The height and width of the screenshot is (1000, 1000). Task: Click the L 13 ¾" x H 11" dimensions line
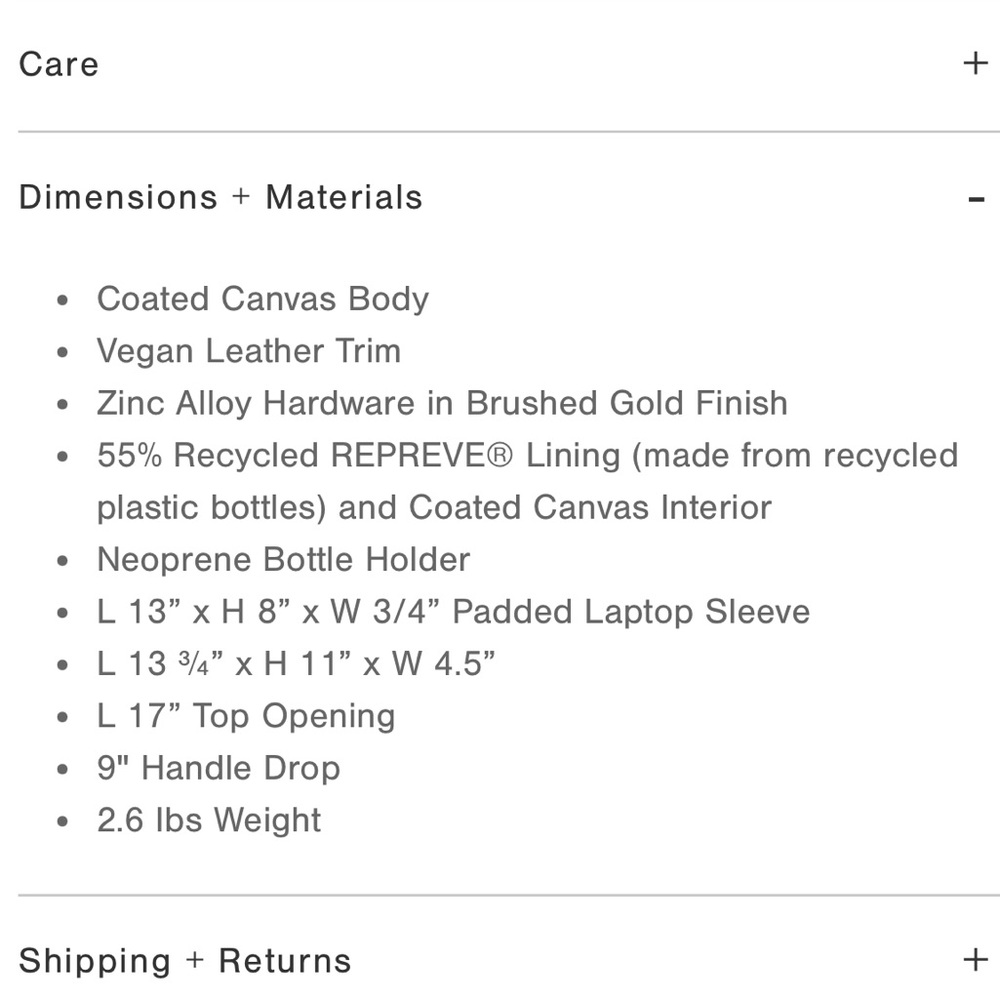296,663
